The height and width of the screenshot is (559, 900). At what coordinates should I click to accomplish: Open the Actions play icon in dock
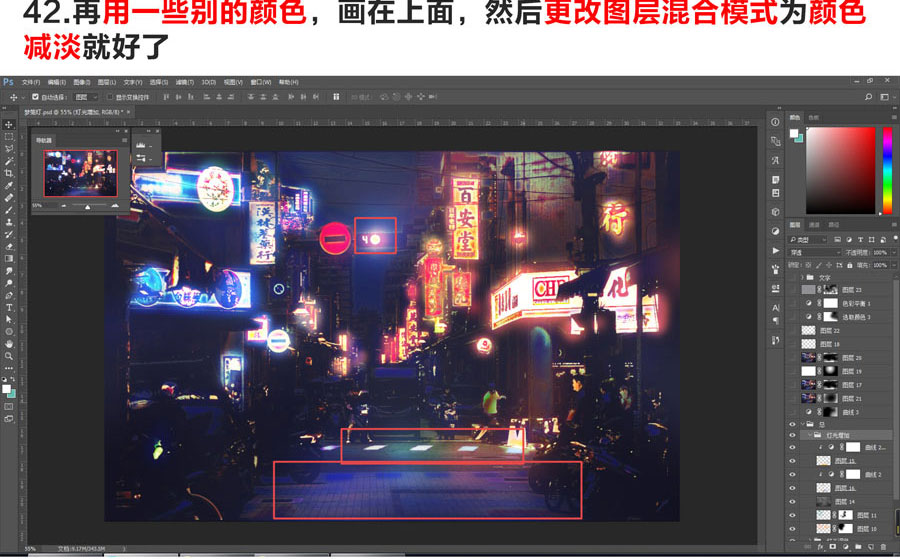click(x=775, y=250)
